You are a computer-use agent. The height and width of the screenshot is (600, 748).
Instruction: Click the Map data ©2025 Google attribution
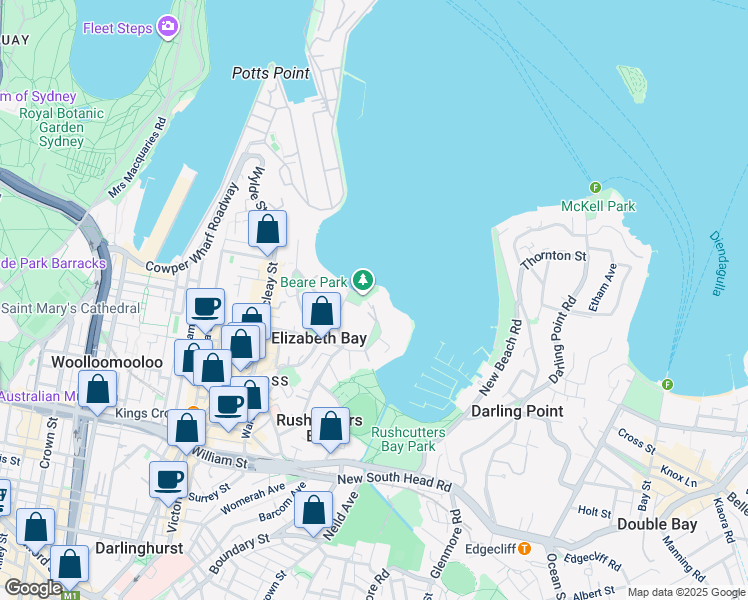[686, 592]
